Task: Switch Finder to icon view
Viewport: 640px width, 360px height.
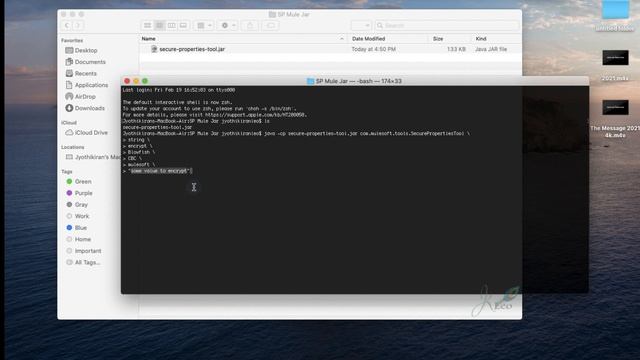Action: [147, 25]
